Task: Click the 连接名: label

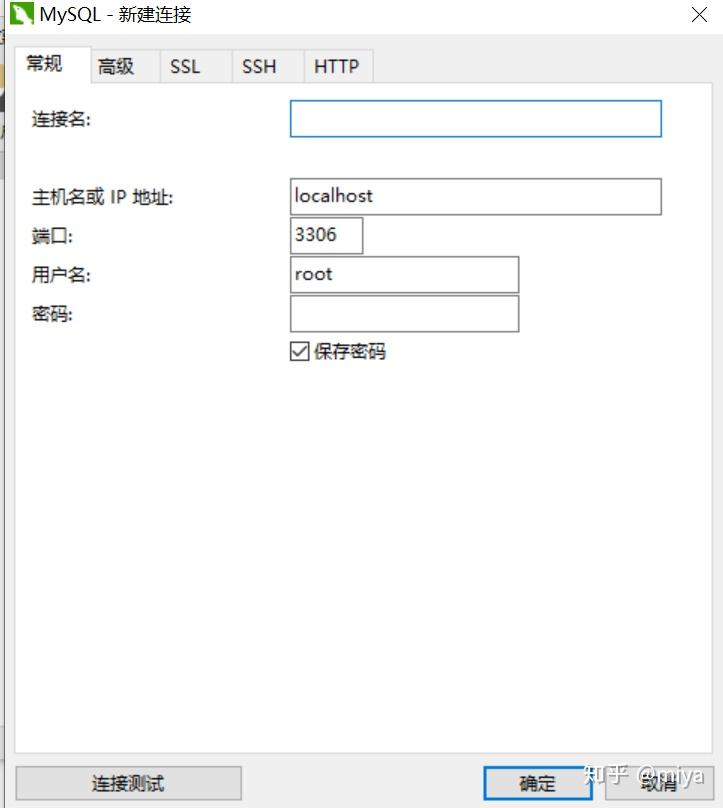Action: click(61, 120)
